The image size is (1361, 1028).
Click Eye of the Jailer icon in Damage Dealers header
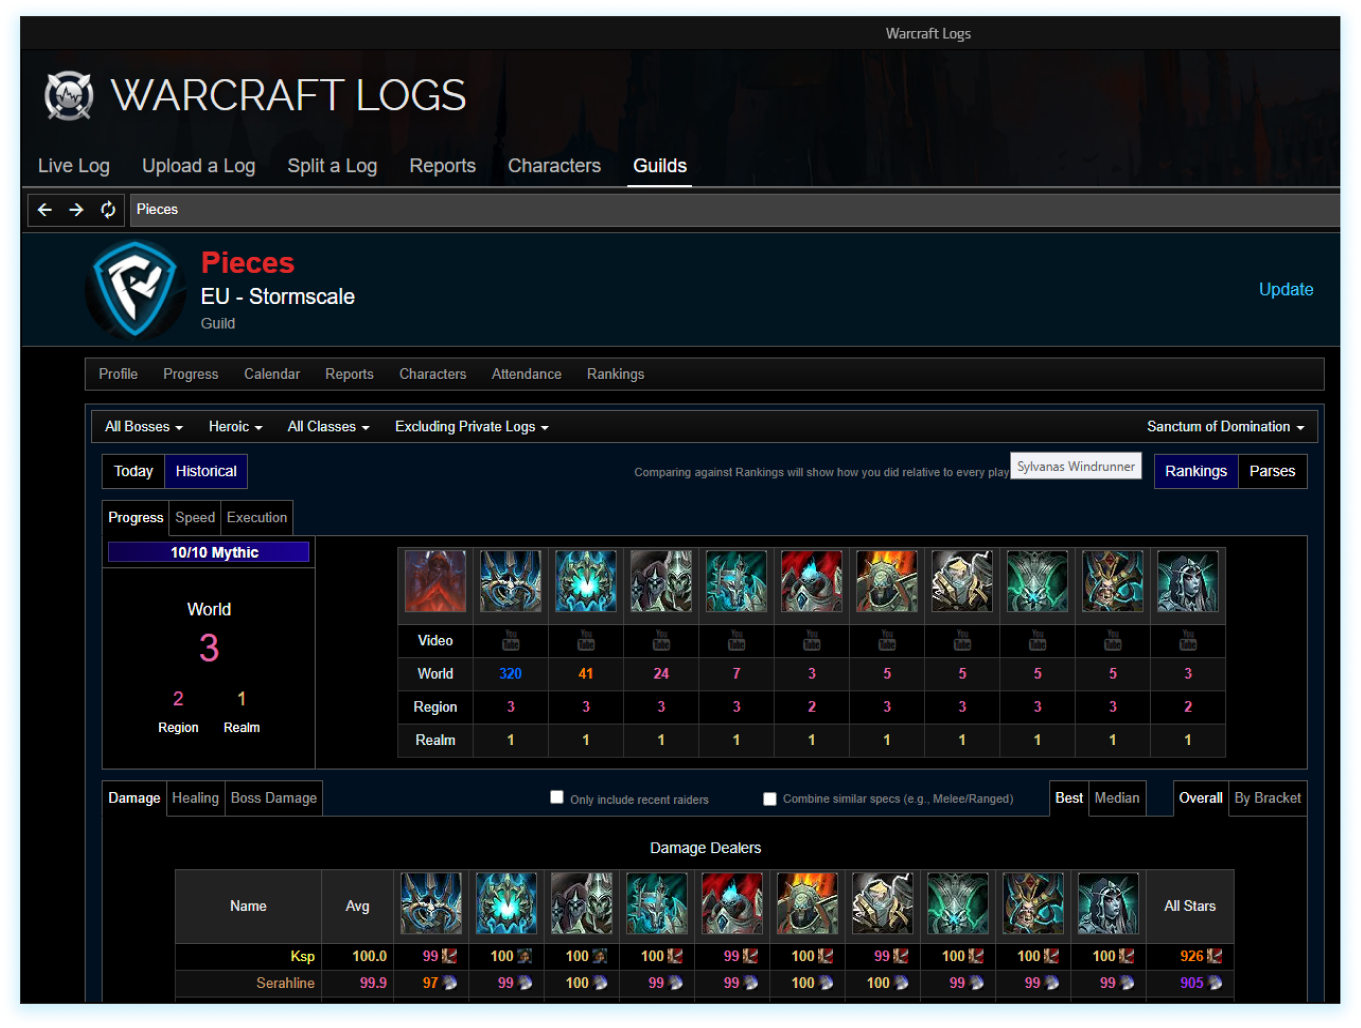pyautogui.click(x=506, y=904)
